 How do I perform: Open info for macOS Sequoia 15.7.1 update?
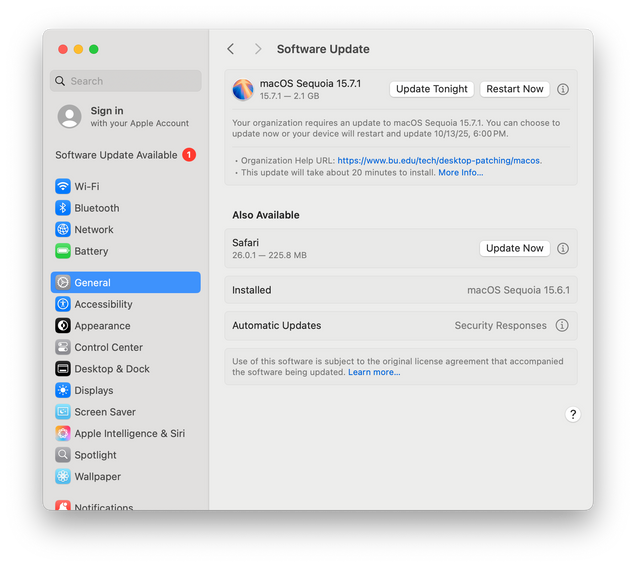pos(563,89)
